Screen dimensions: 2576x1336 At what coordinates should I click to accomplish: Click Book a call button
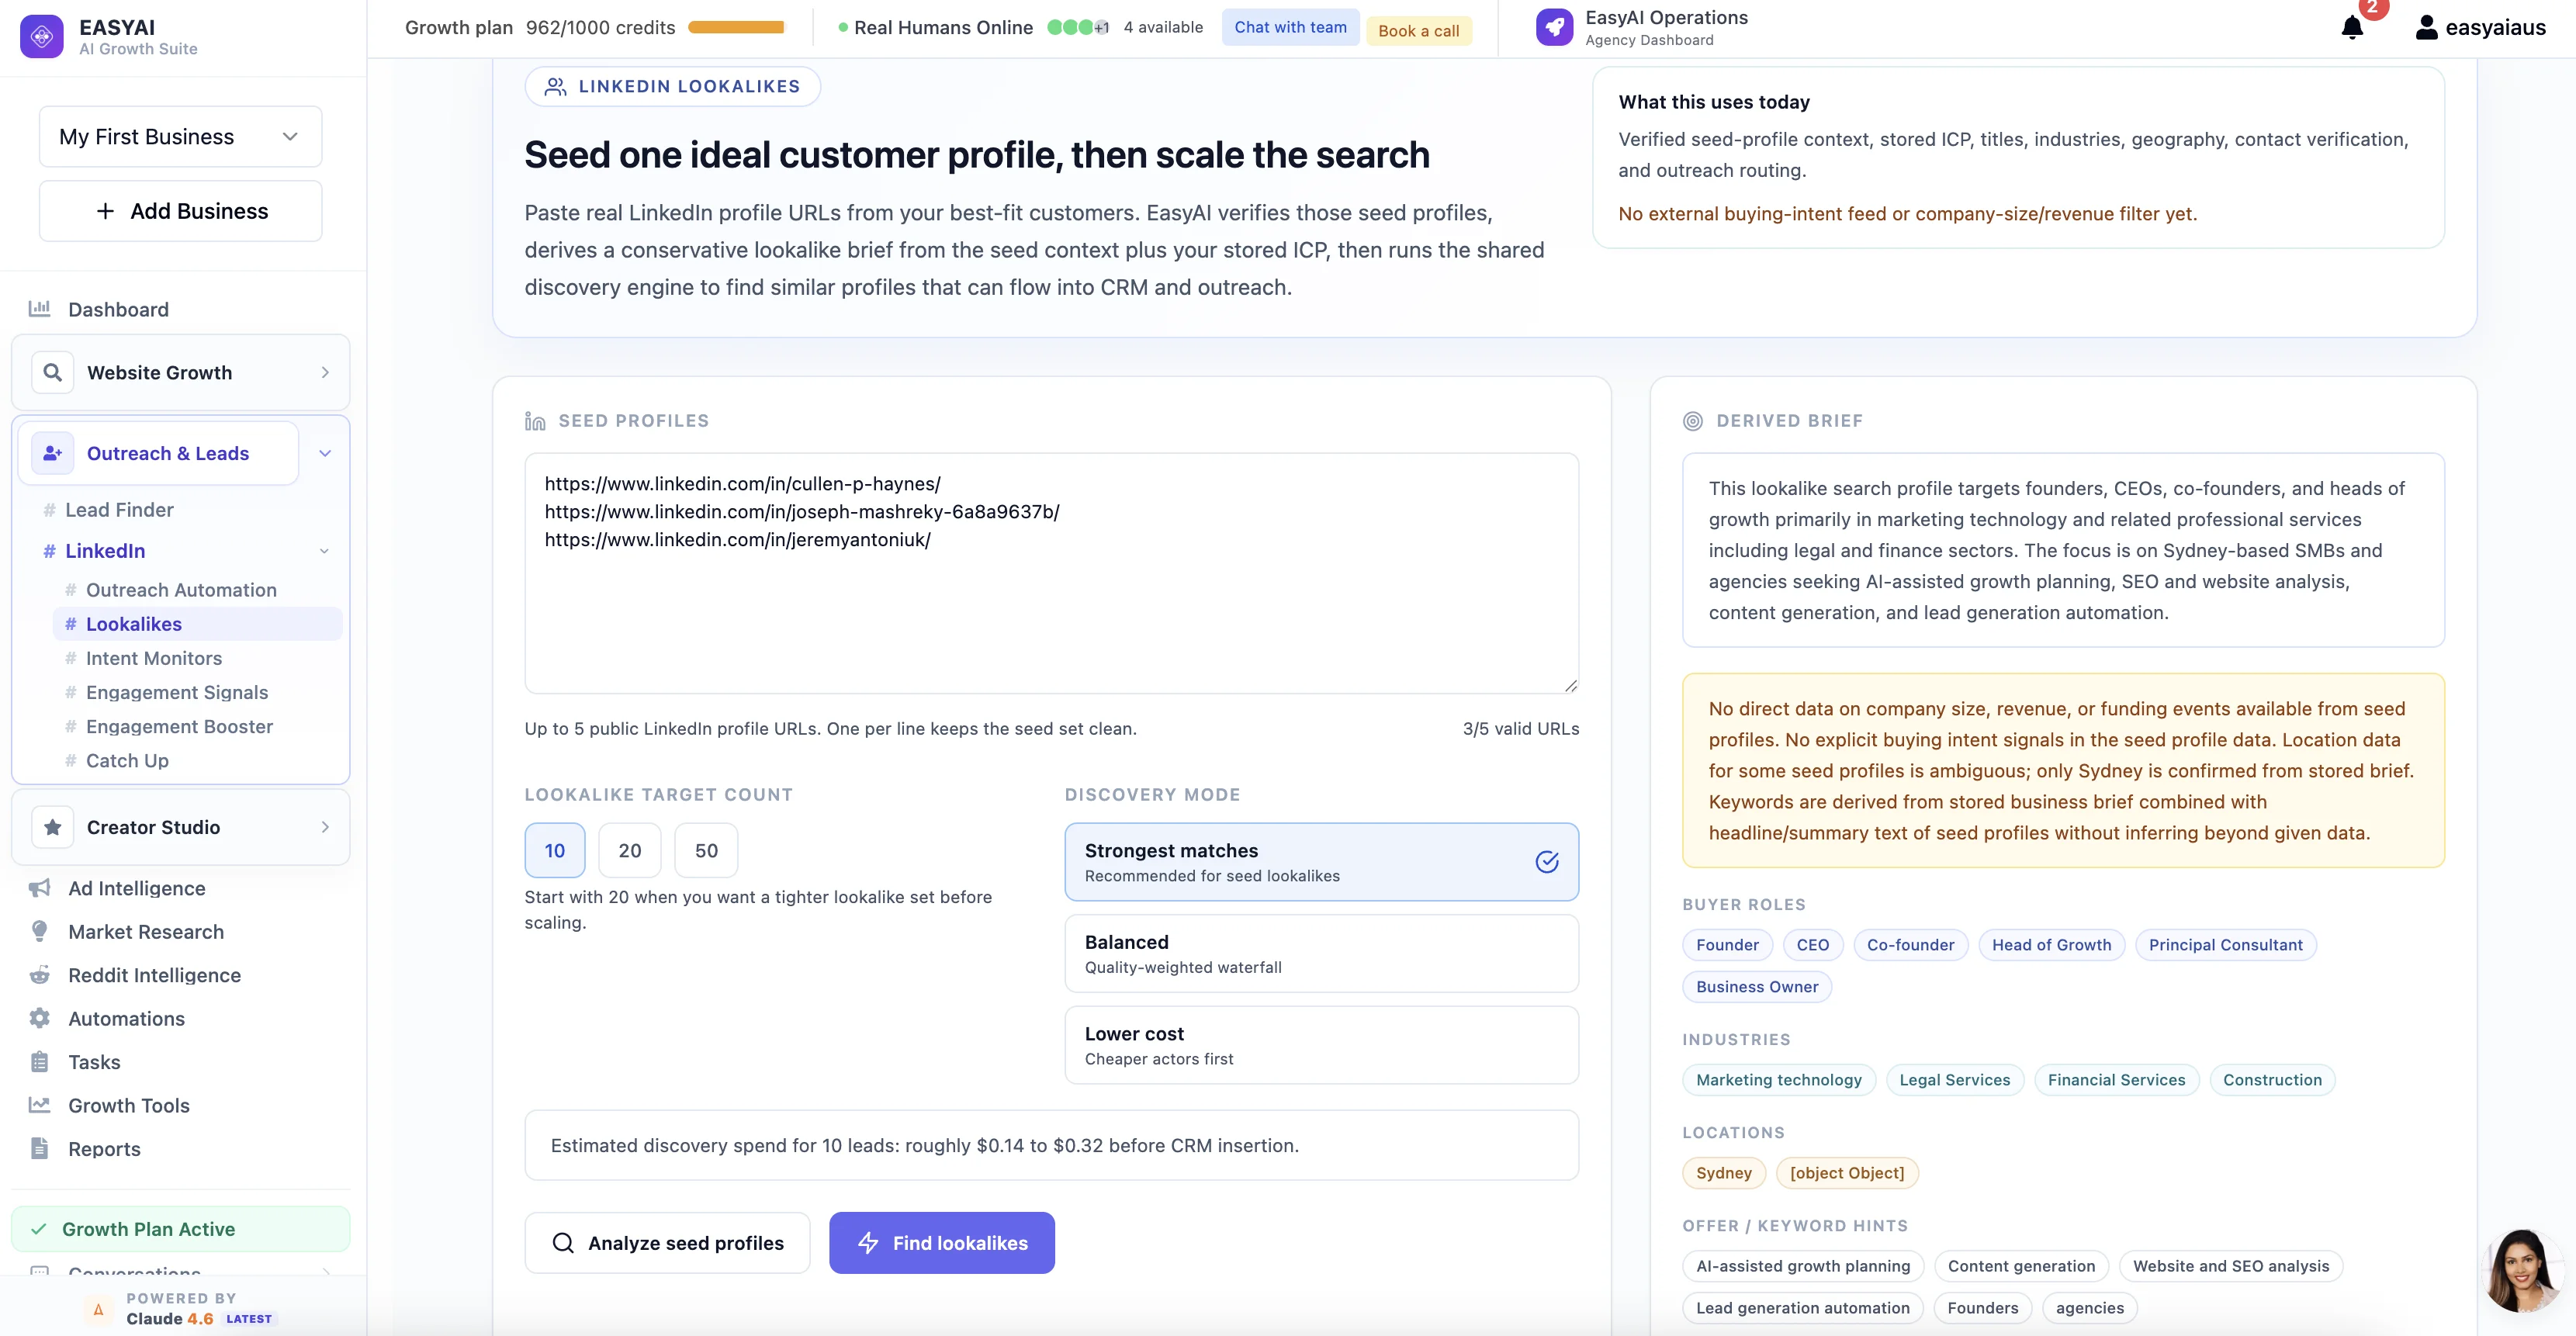click(1418, 31)
